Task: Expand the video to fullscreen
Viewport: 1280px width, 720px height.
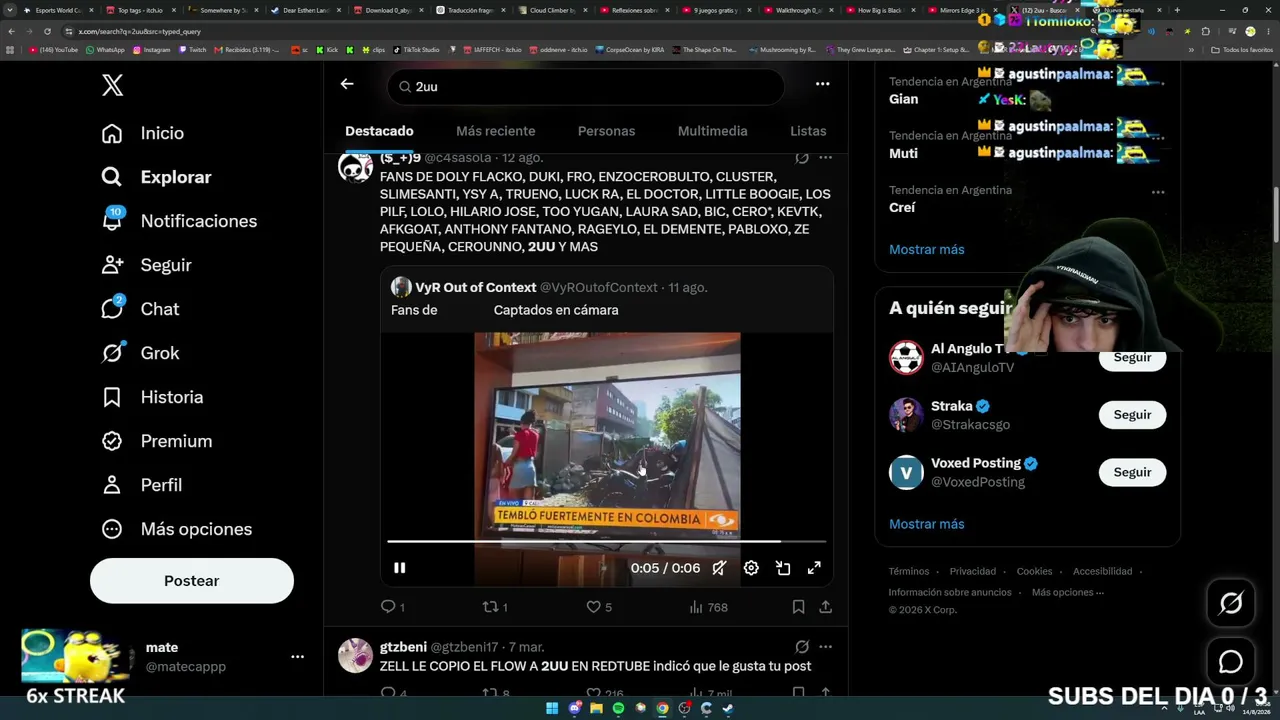Action: [815, 568]
